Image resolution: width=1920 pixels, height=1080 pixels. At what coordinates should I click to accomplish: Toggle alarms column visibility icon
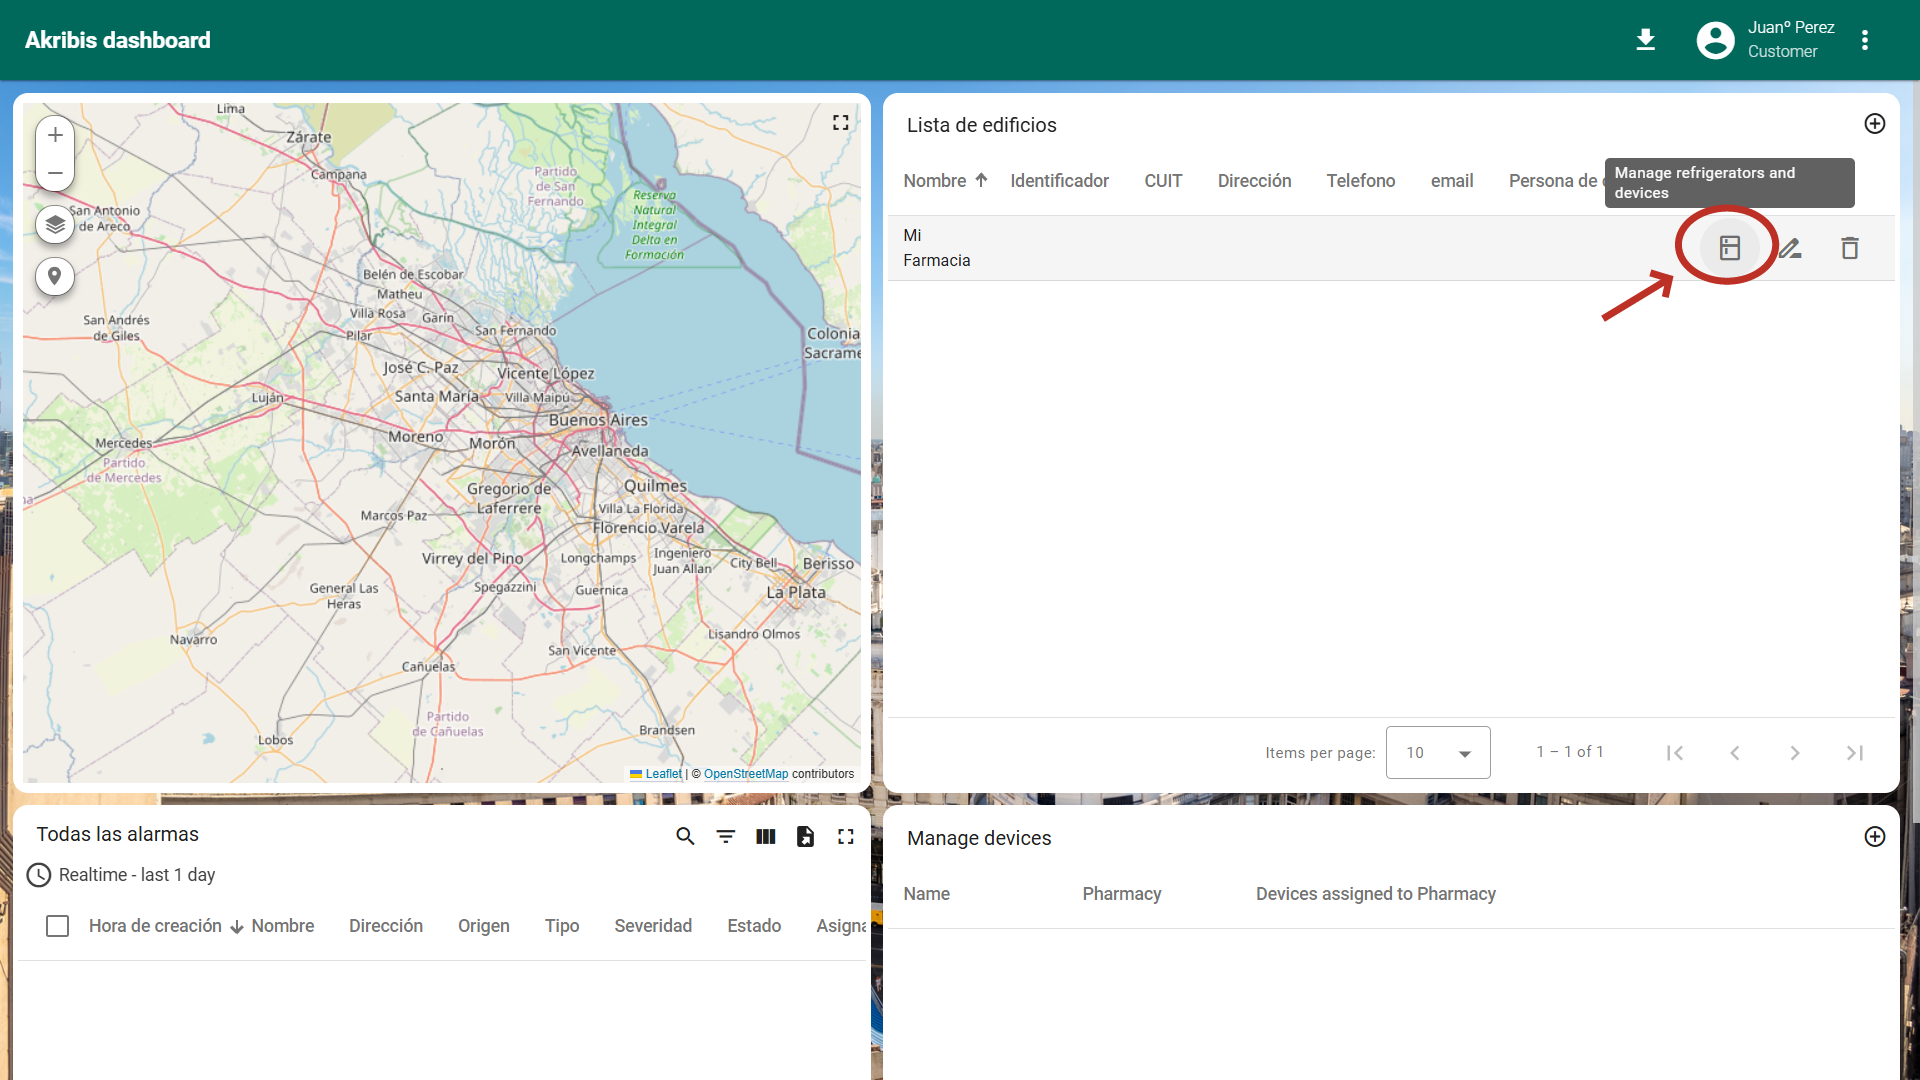pyautogui.click(x=765, y=836)
